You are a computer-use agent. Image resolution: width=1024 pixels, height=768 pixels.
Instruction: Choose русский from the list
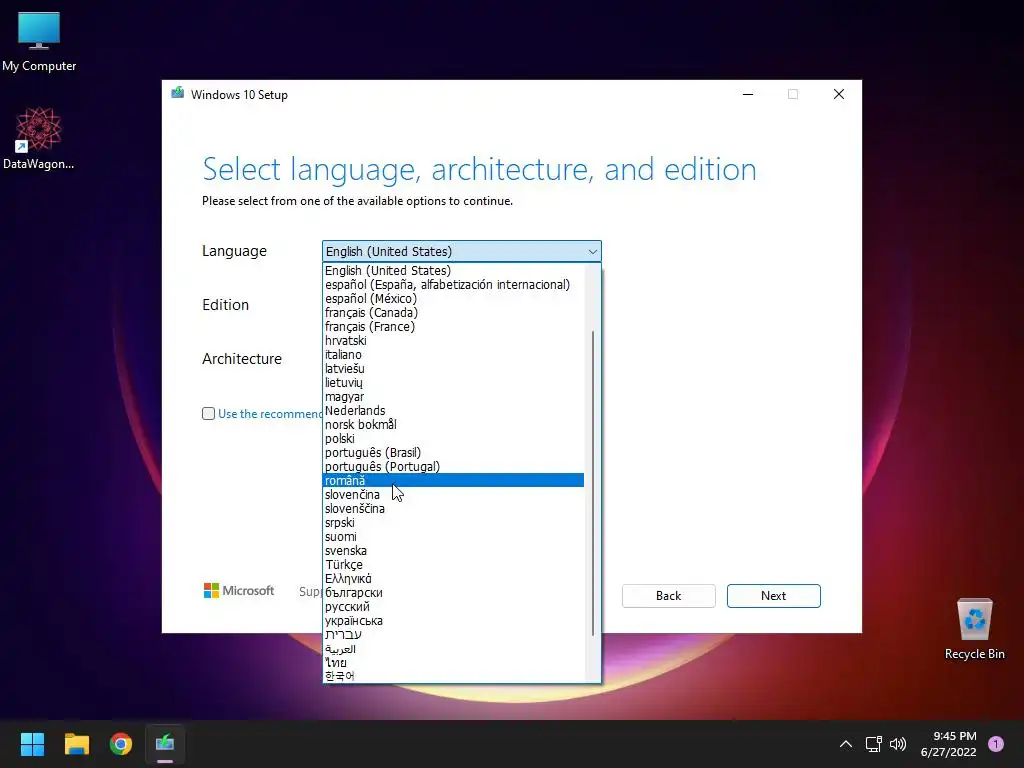(453, 607)
